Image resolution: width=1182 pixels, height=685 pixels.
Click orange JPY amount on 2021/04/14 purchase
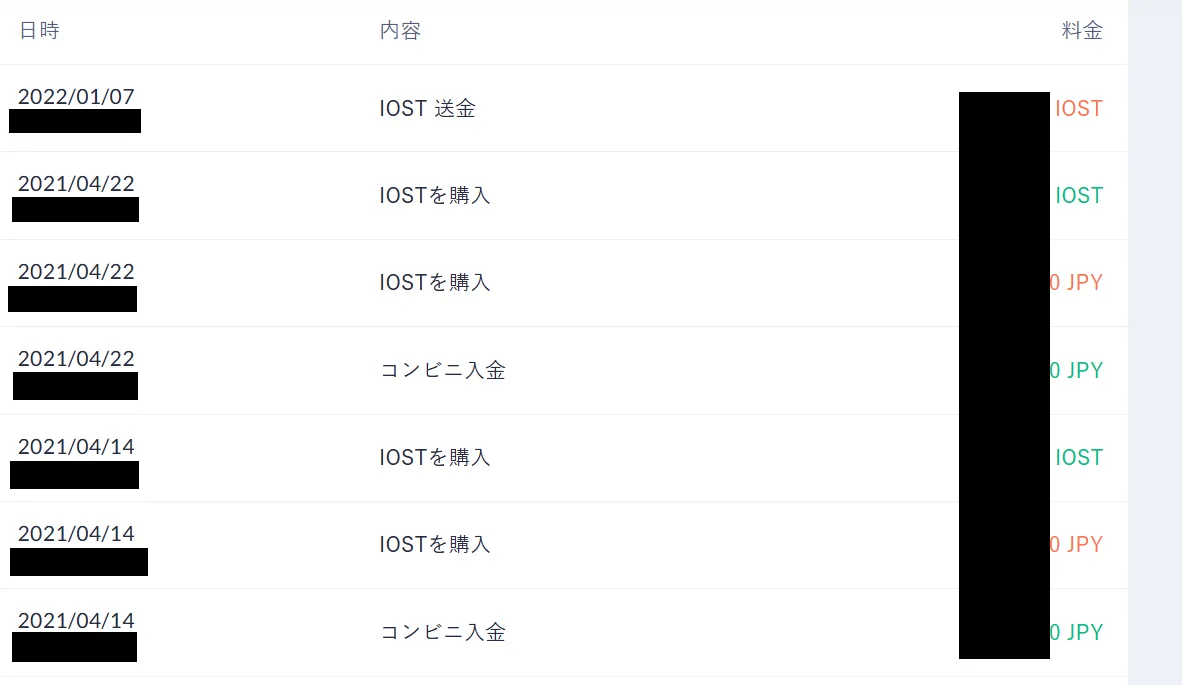point(1076,544)
